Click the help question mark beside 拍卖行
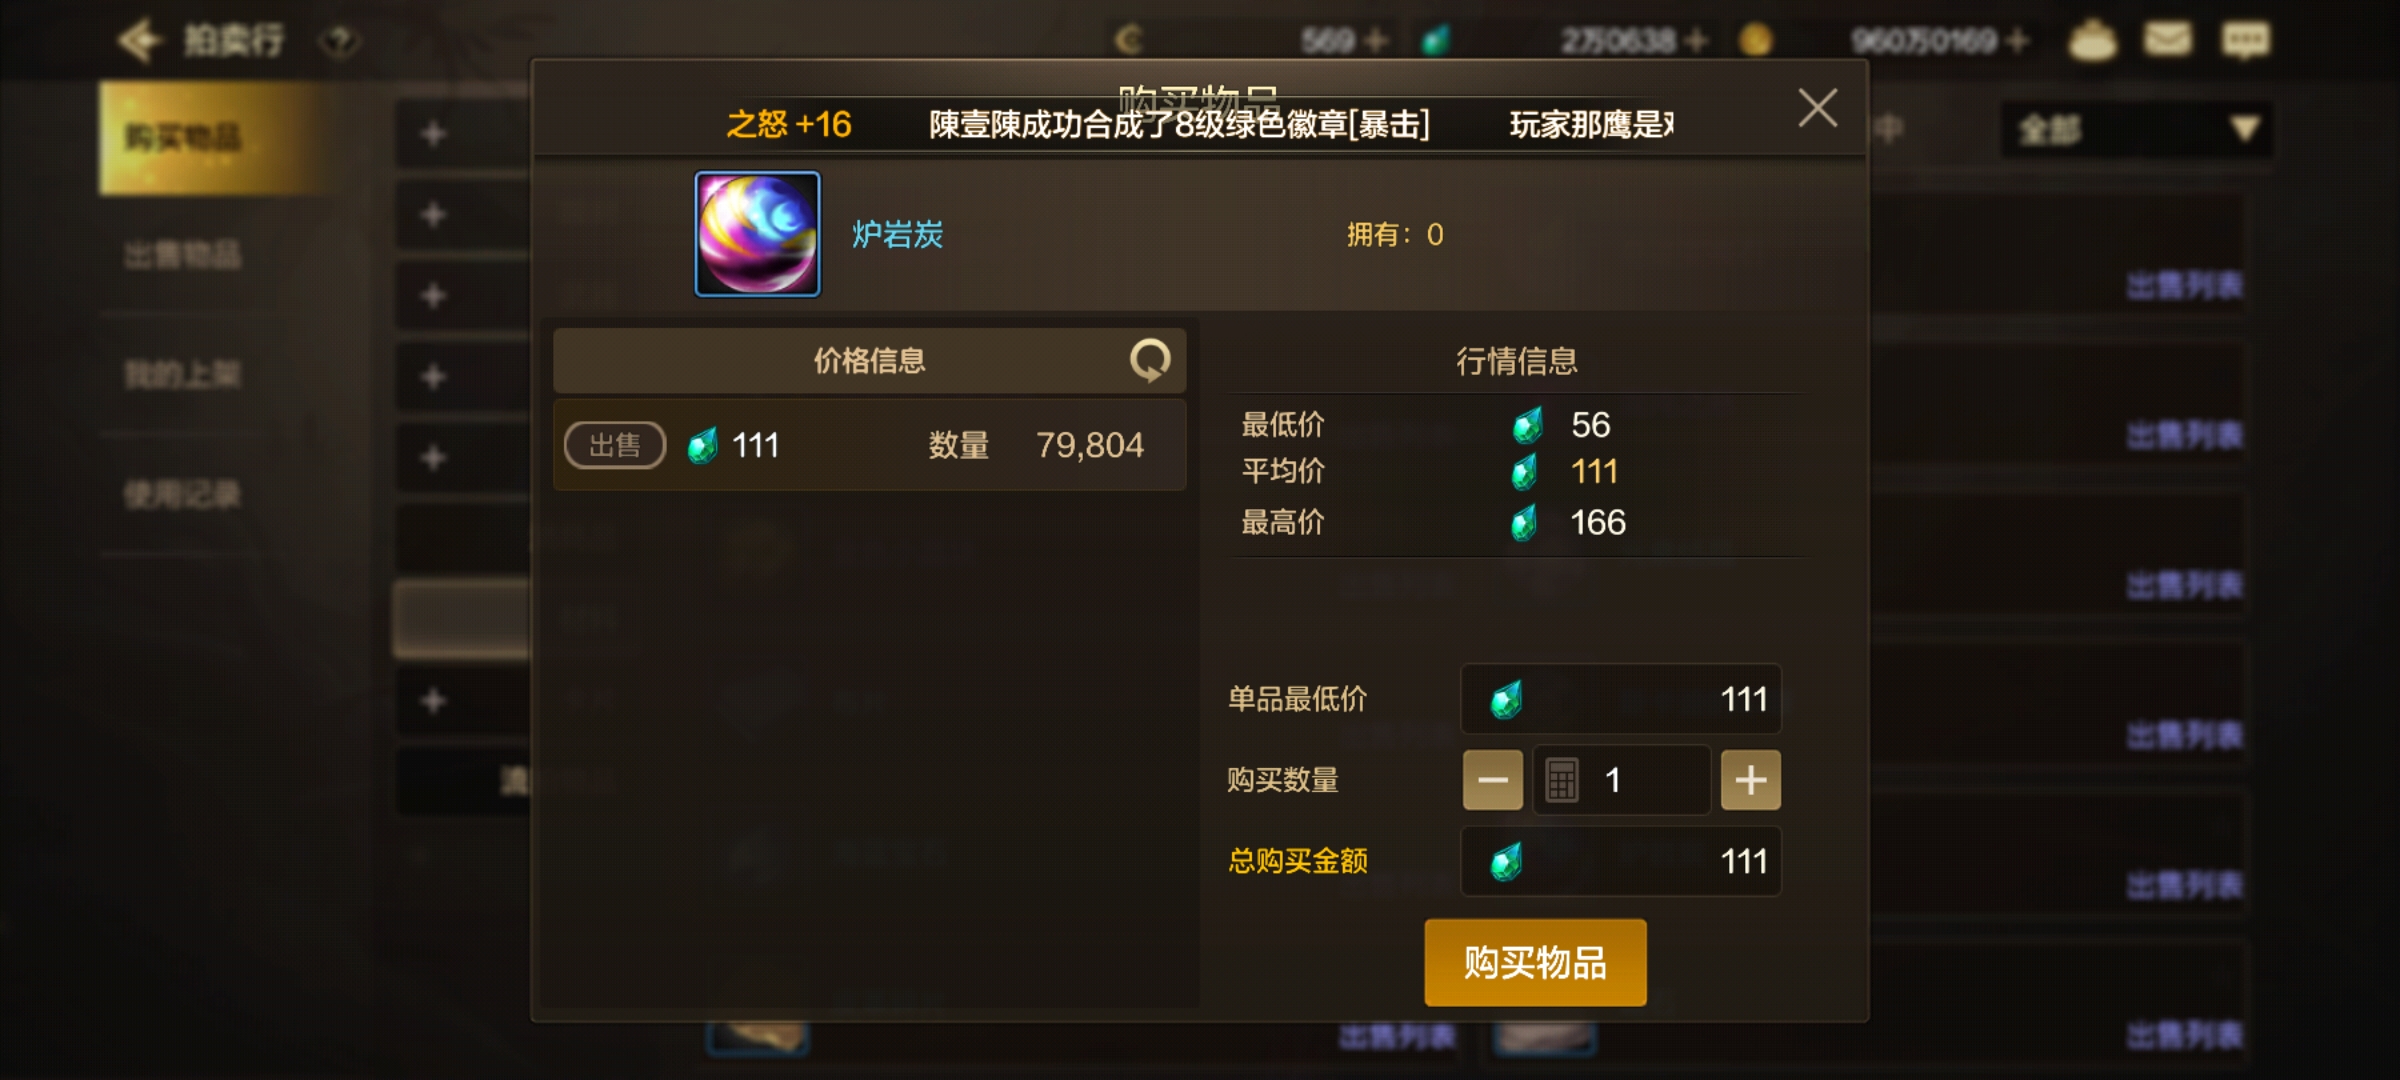Screen dimensions: 2400x1080 point(340,42)
